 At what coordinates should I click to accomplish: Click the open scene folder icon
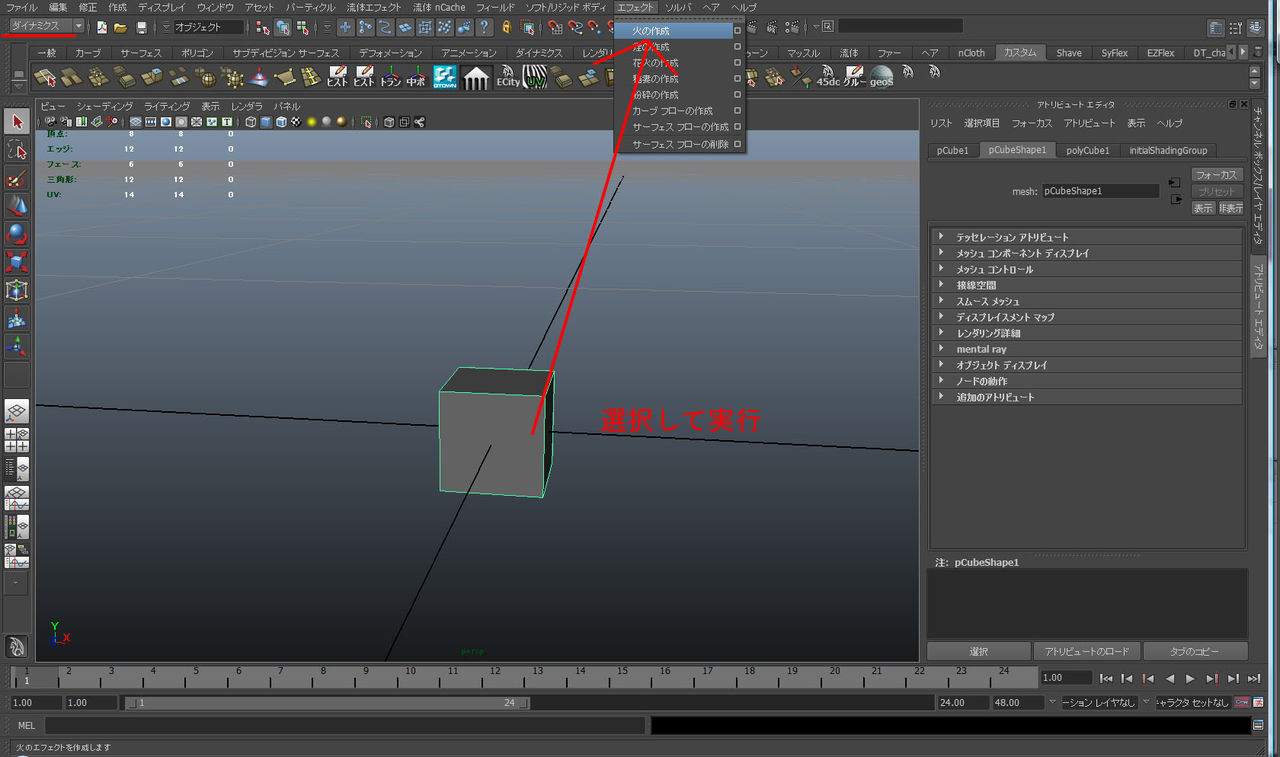121,27
